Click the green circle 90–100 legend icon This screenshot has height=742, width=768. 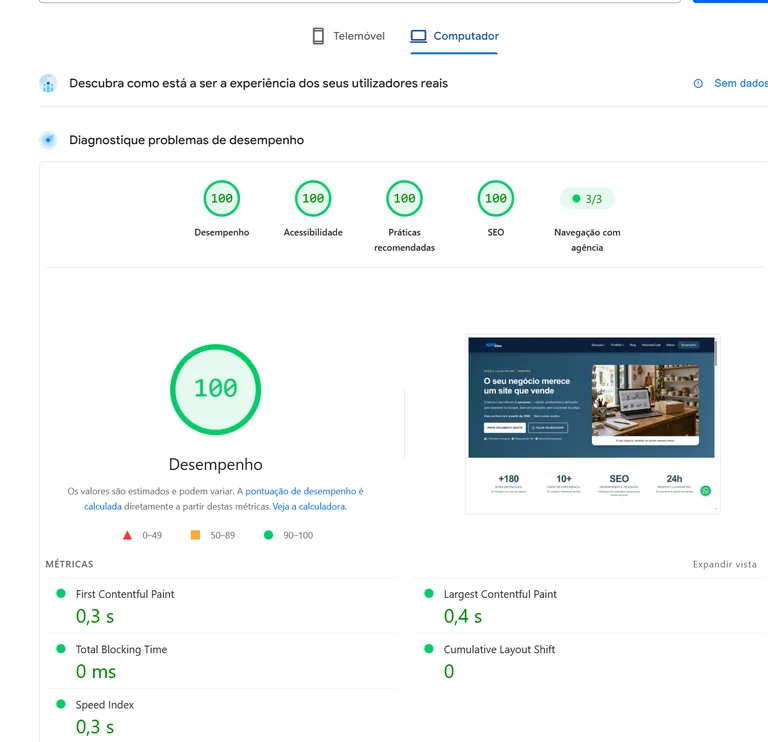point(268,535)
